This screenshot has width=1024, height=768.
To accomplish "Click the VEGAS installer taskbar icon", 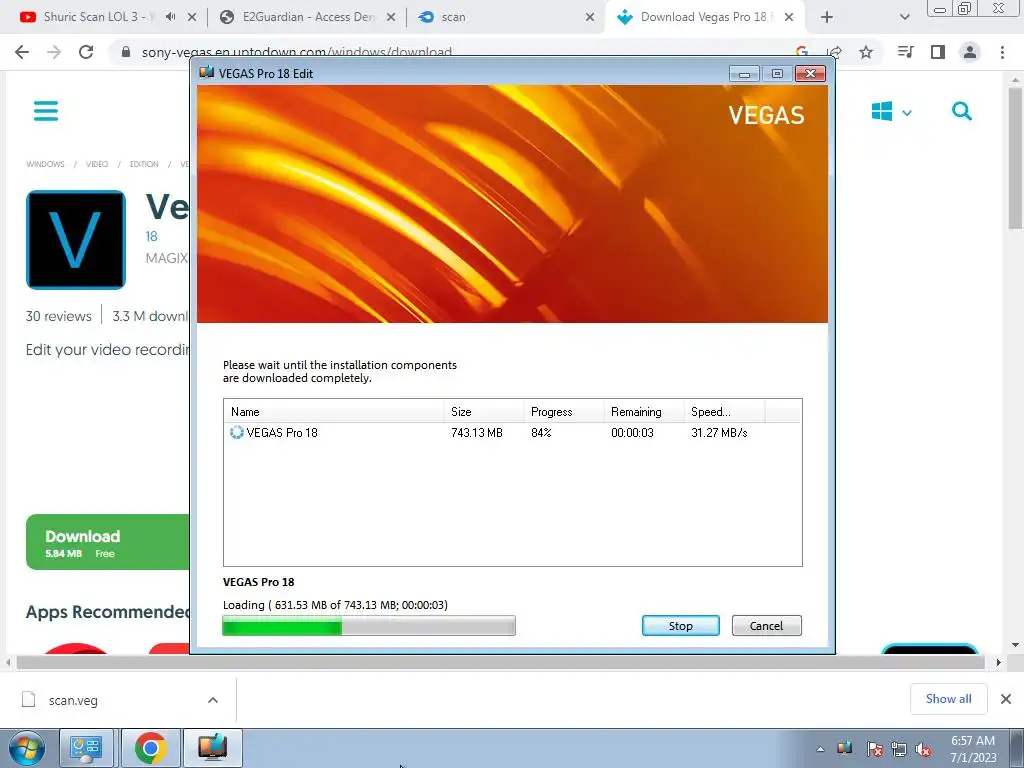I will click(x=213, y=748).
